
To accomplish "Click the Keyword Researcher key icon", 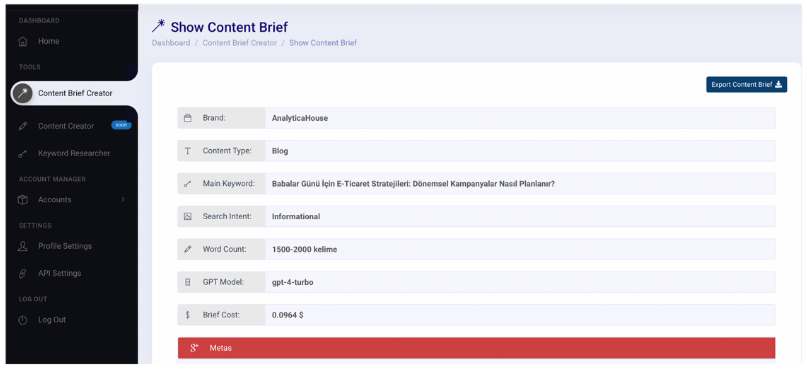I will [x=23, y=153].
